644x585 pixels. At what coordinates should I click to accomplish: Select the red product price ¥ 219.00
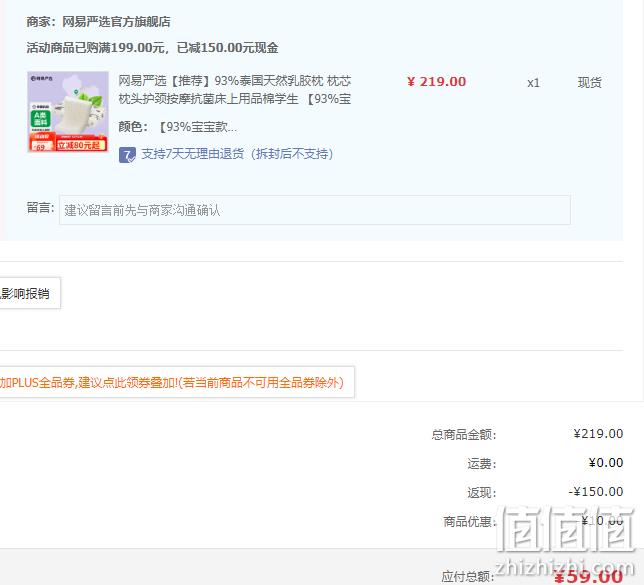[436, 82]
